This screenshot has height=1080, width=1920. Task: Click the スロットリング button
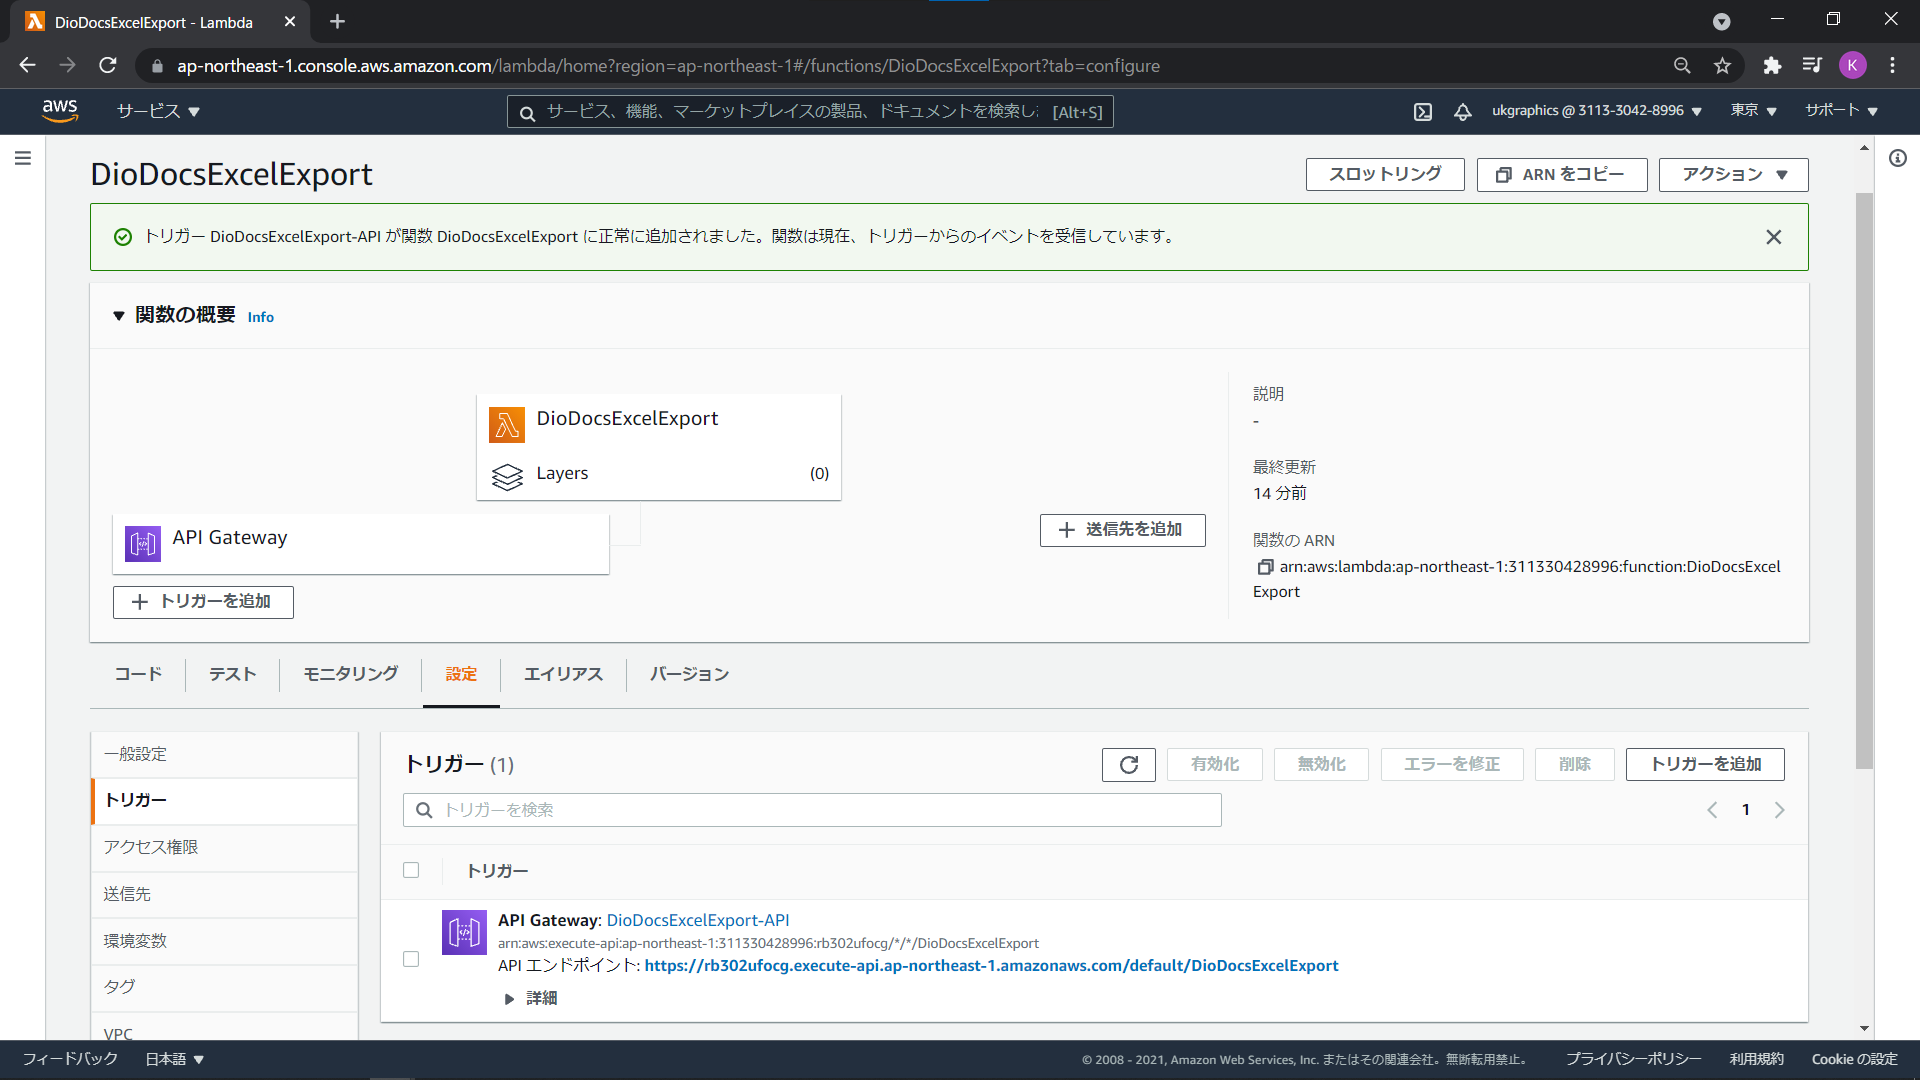coord(1385,175)
